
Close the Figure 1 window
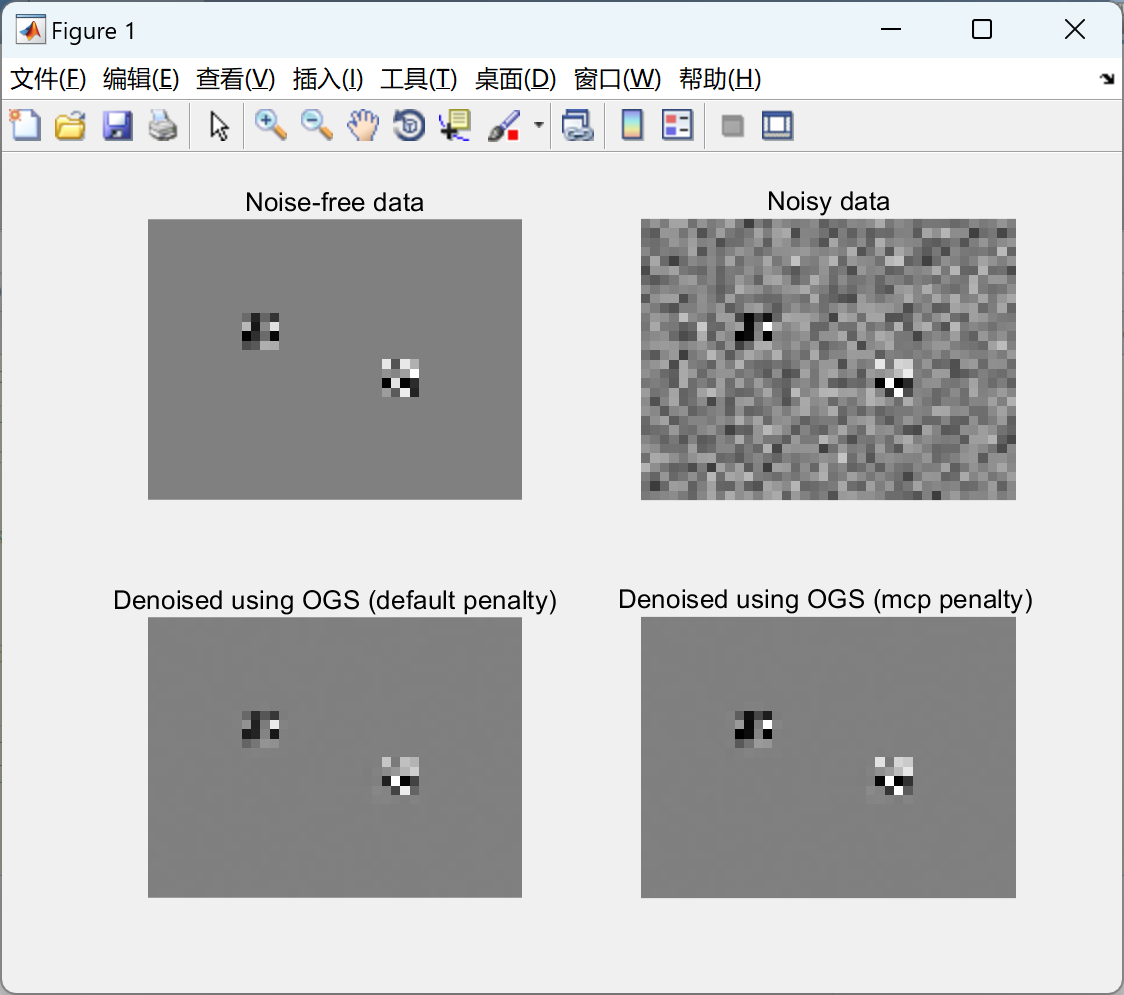pyautogui.click(x=1075, y=29)
